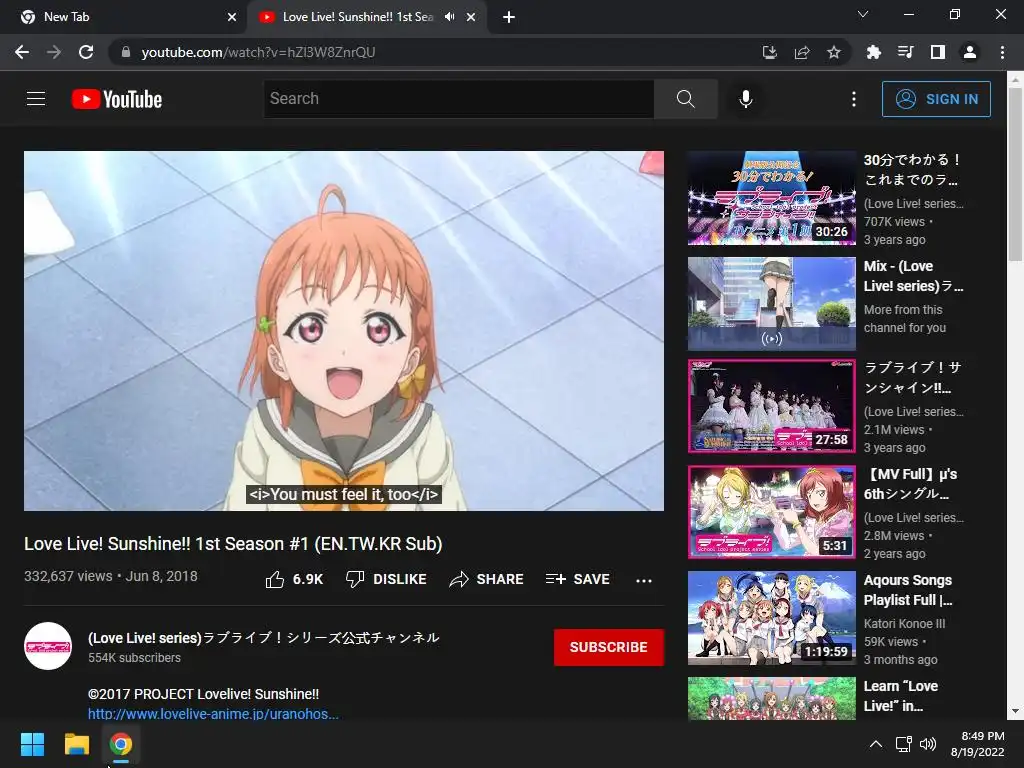Open File Explorer from taskbar

(76, 744)
